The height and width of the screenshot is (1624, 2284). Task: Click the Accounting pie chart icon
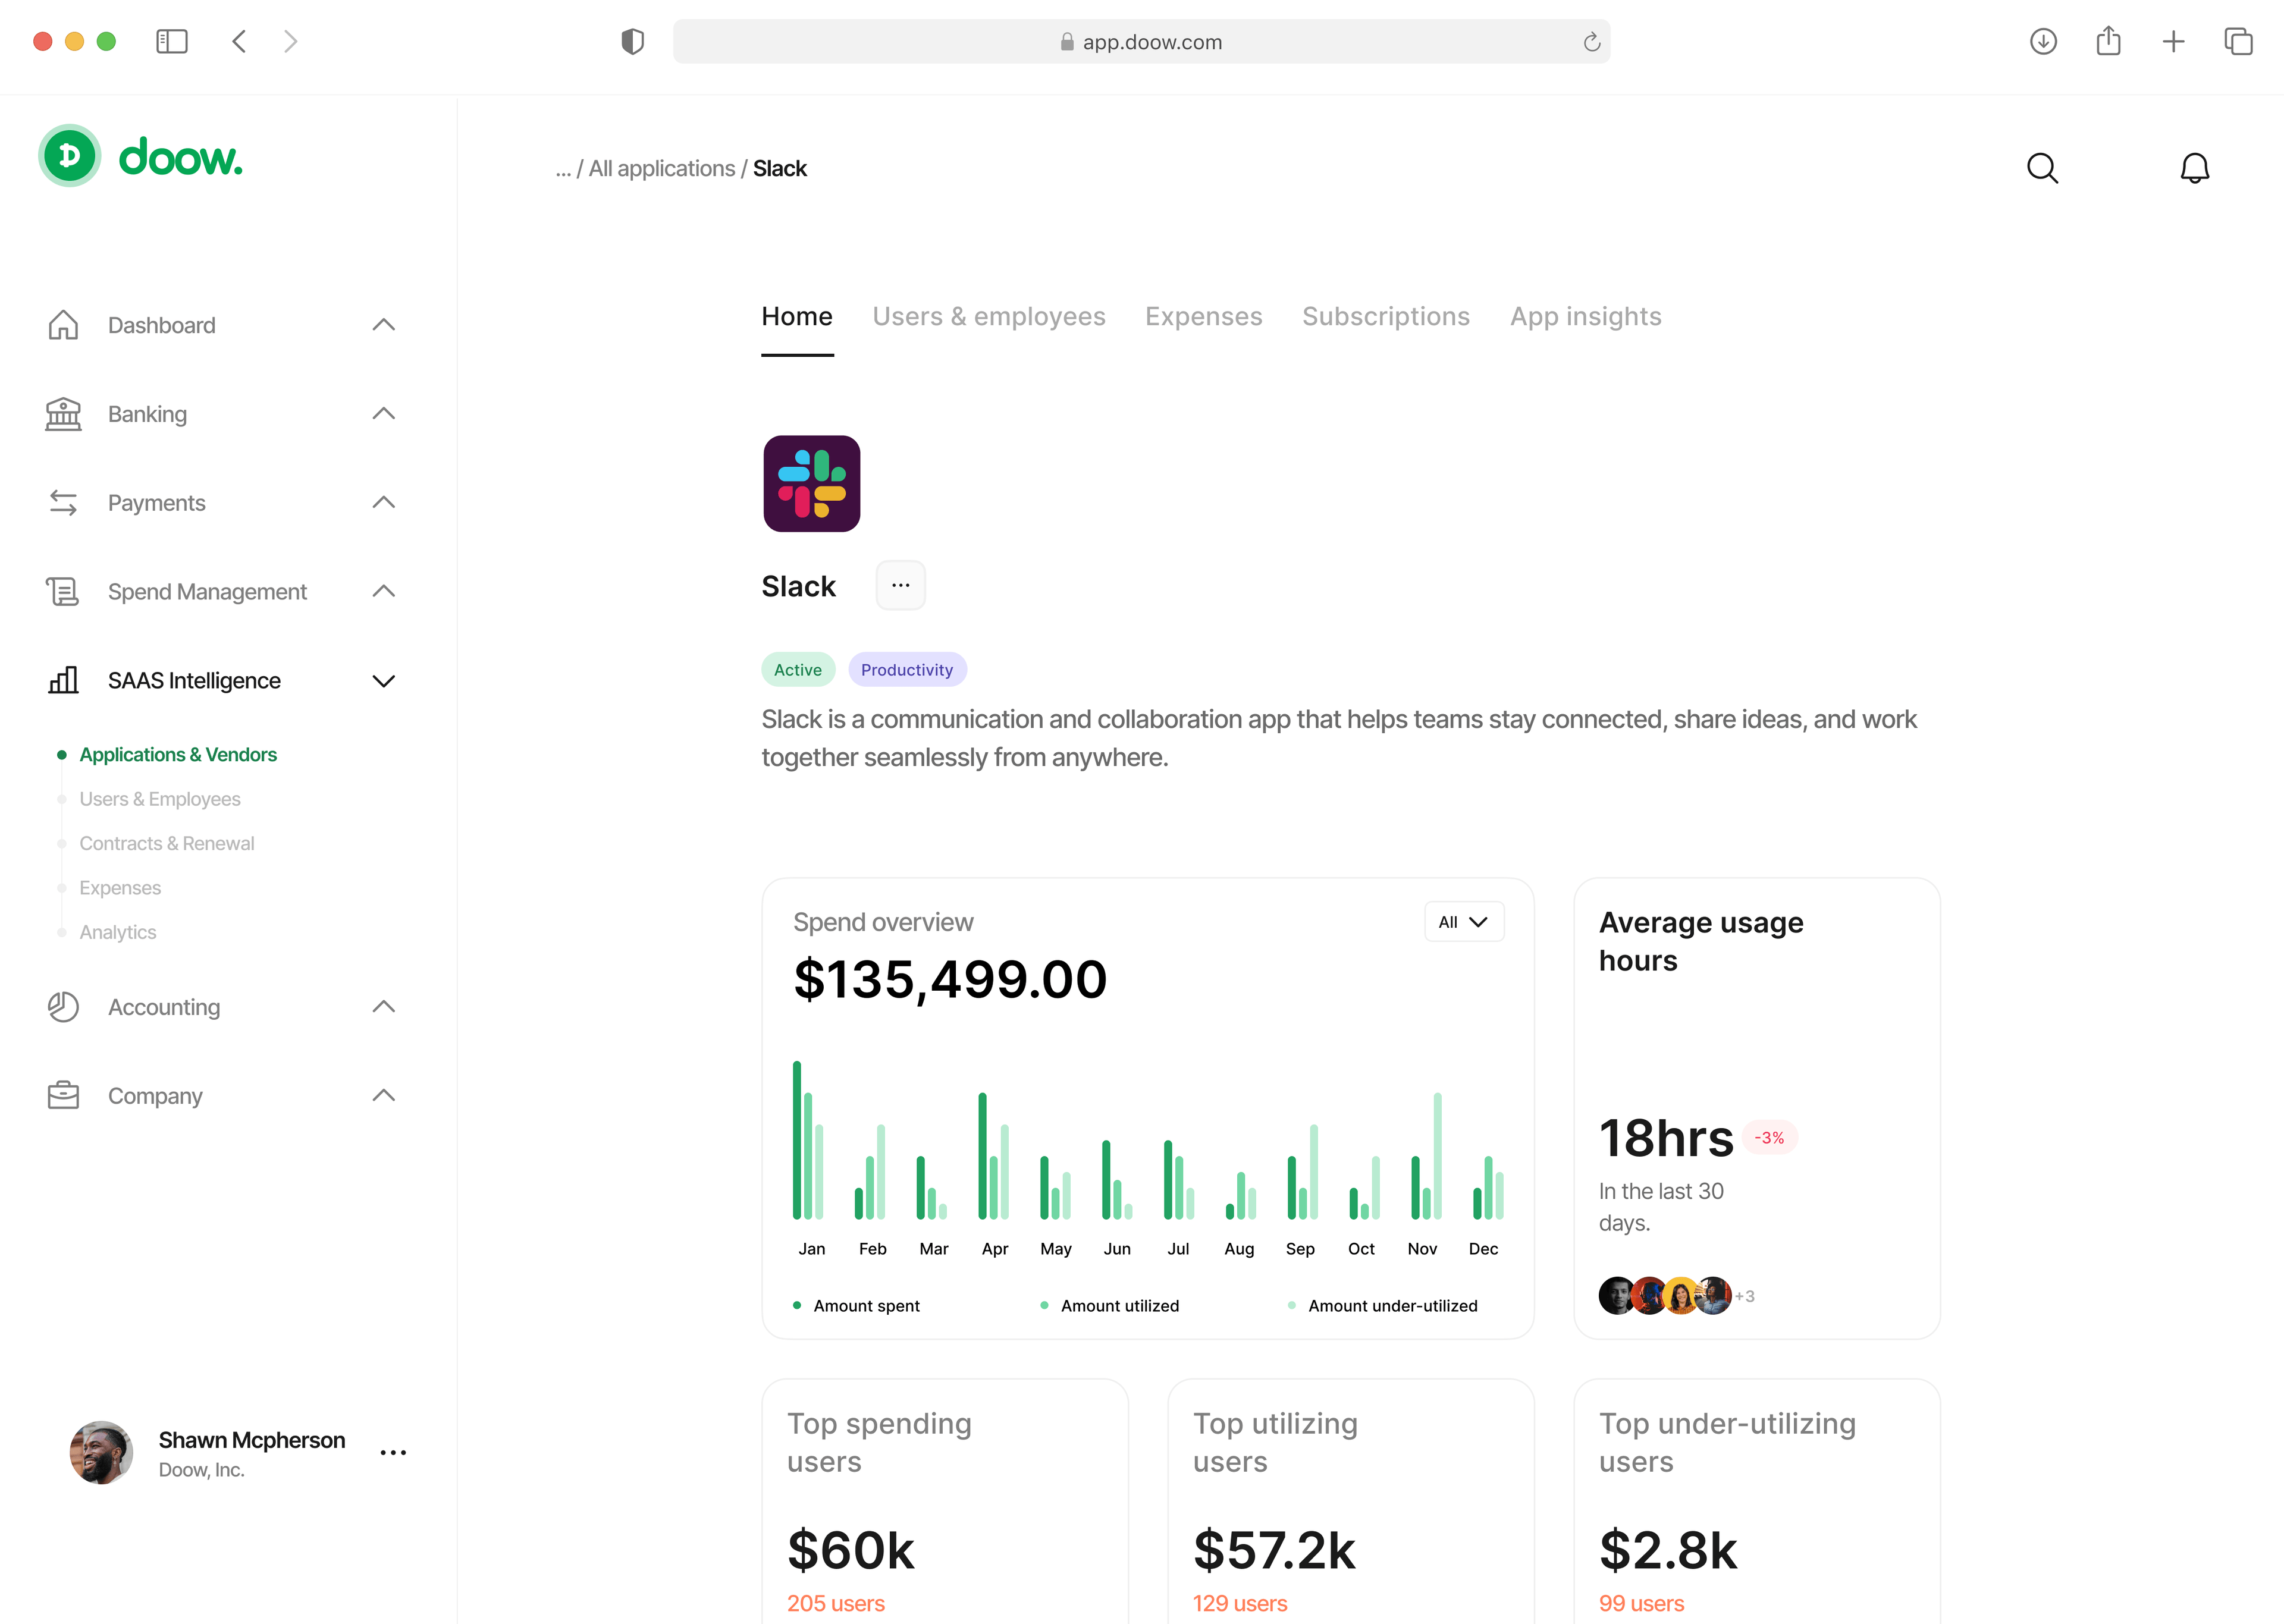coord(63,1007)
